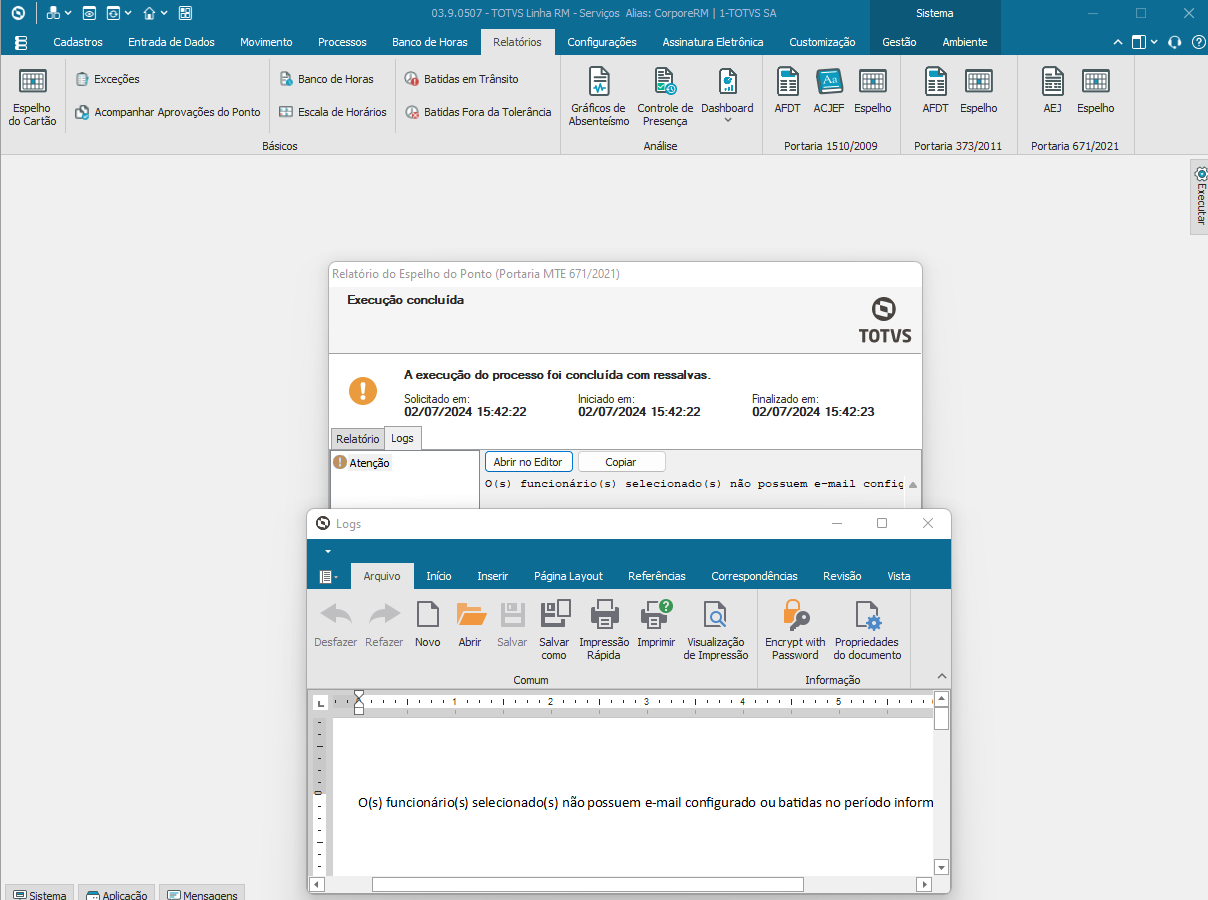1208x900 pixels.
Task: Collapse the Logs editor ribbon
Action: point(941,676)
